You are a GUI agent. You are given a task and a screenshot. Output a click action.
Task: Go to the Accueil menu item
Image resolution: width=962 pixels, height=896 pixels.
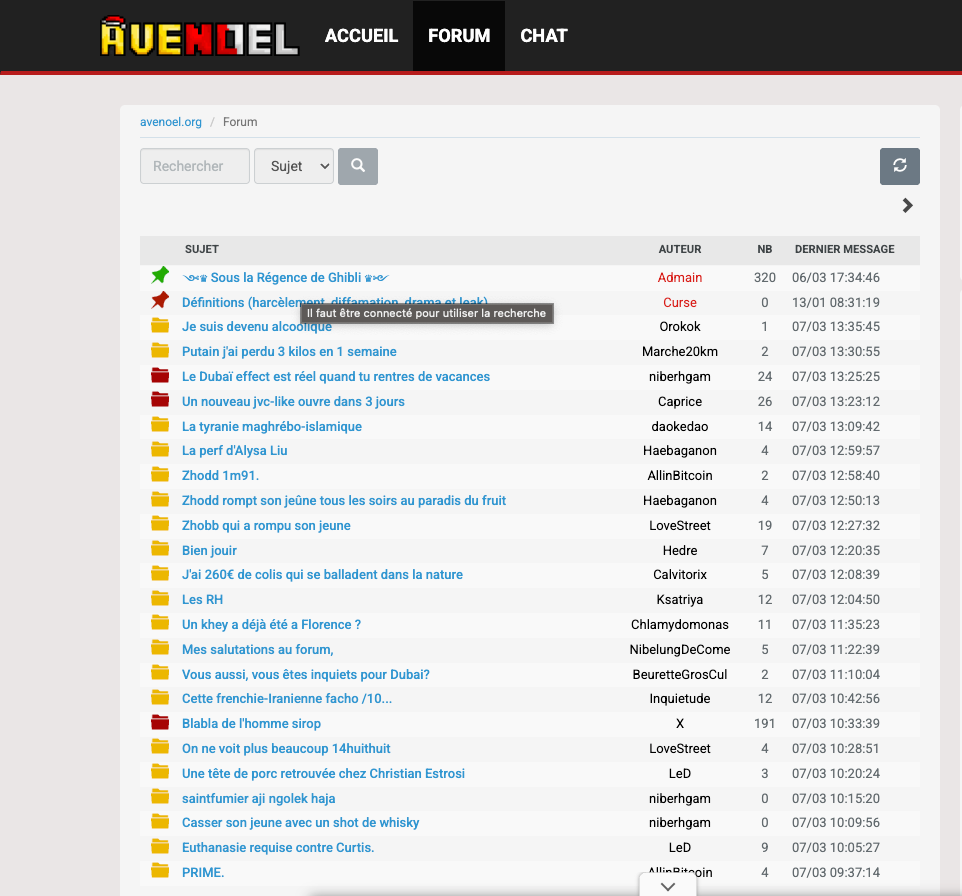[x=361, y=36]
